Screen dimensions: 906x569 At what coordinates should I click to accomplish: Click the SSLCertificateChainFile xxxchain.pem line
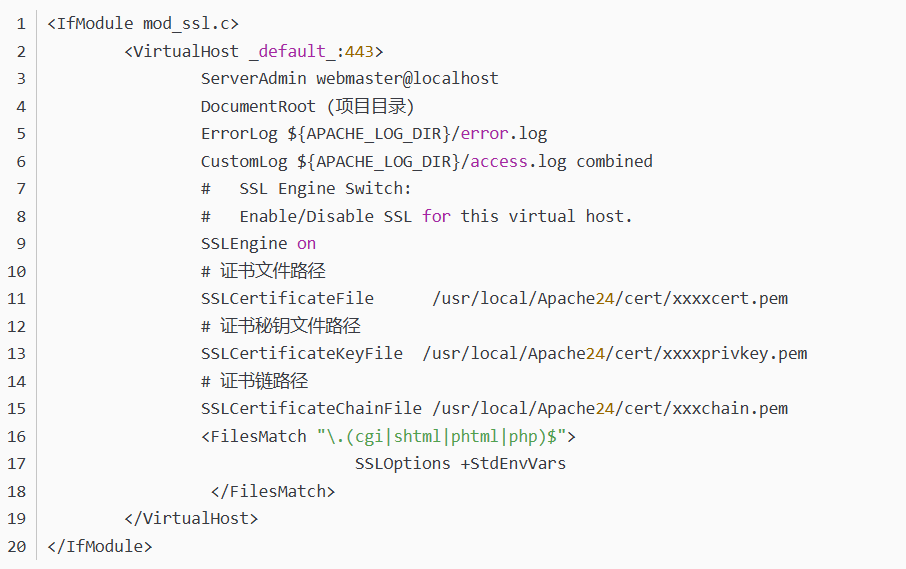coord(494,408)
